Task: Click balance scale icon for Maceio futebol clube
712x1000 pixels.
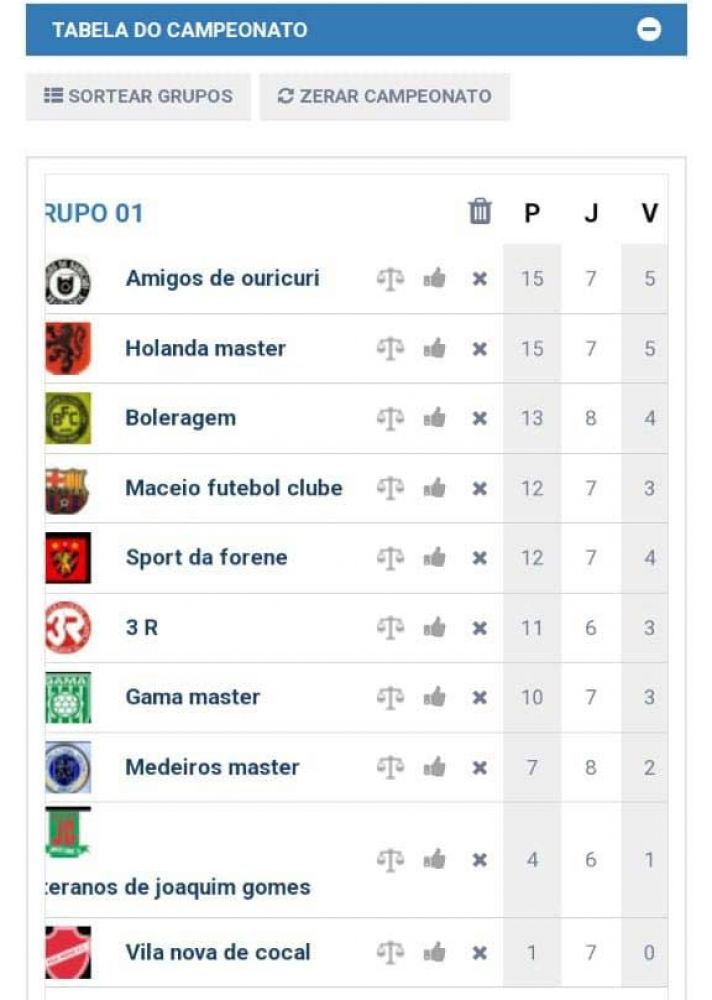Action: pos(389,488)
